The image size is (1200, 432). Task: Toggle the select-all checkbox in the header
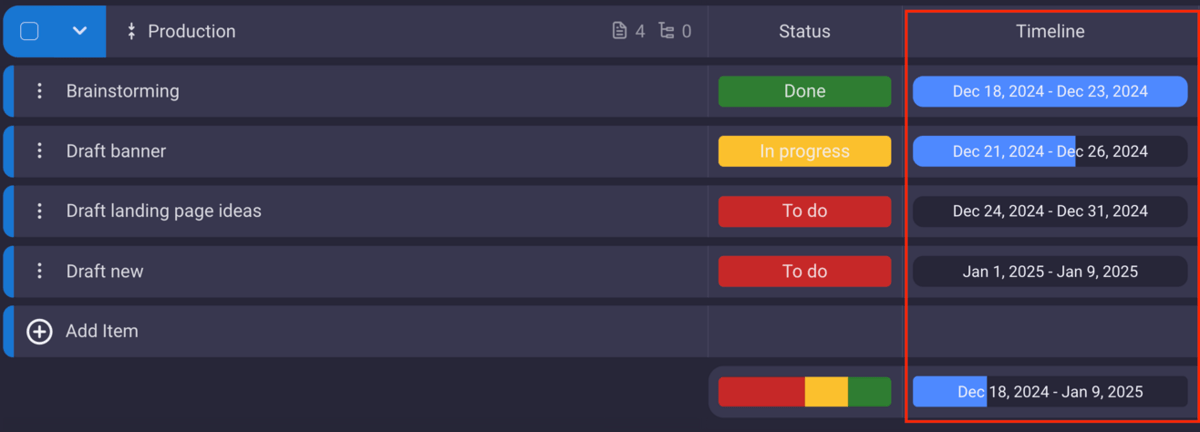click(x=30, y=31)
